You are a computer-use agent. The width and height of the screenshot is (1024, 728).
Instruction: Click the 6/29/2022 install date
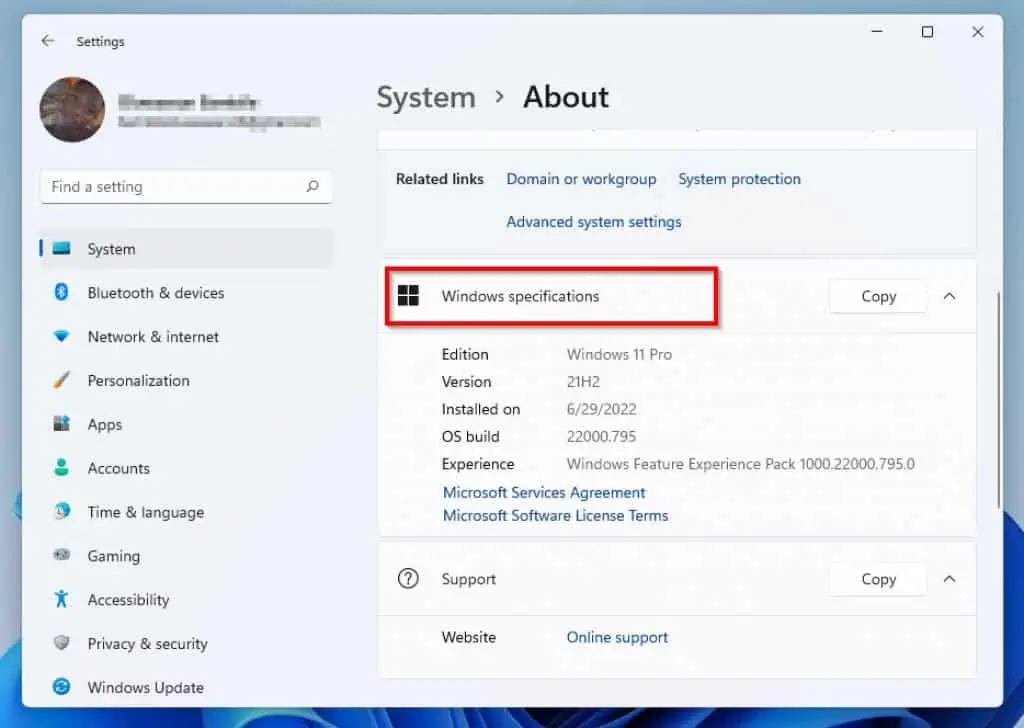[x=601, y=409]
